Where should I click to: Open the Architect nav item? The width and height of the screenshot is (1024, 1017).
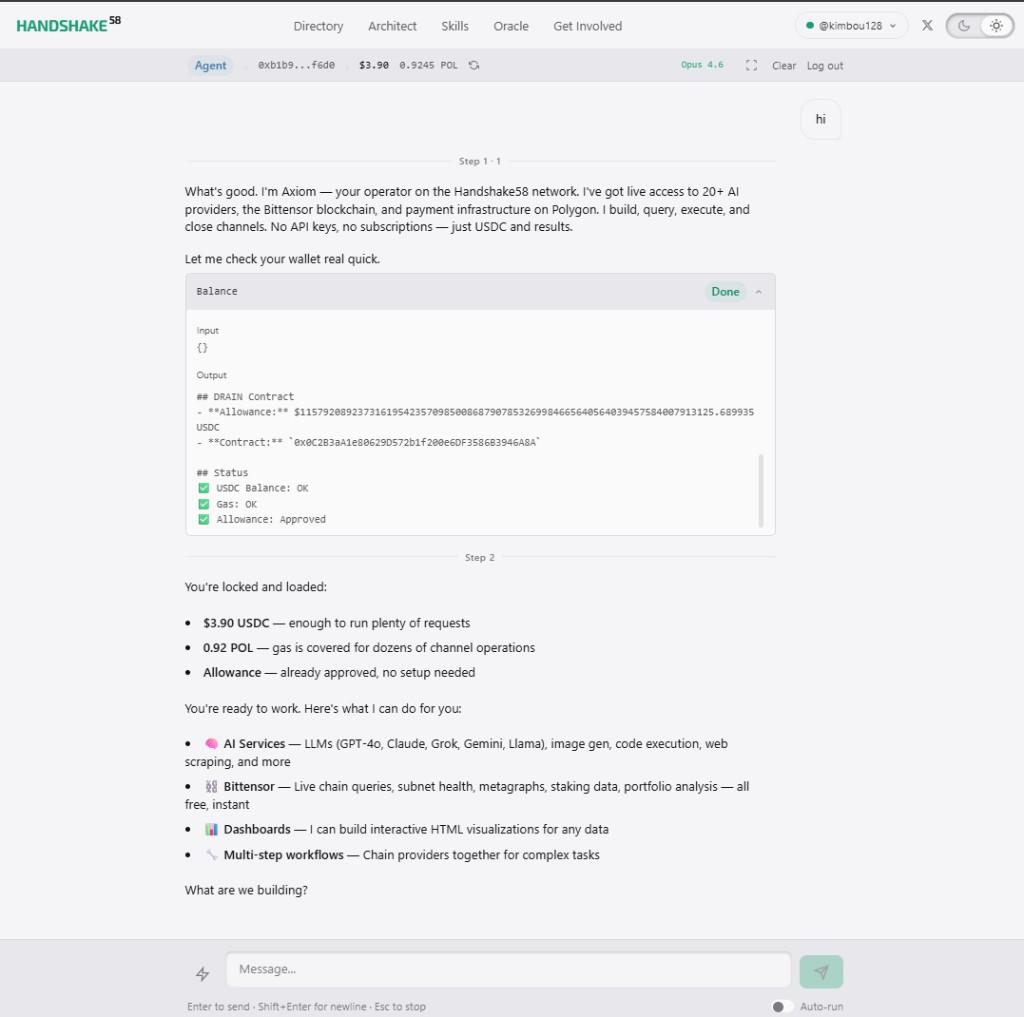(x=392, y=26)
